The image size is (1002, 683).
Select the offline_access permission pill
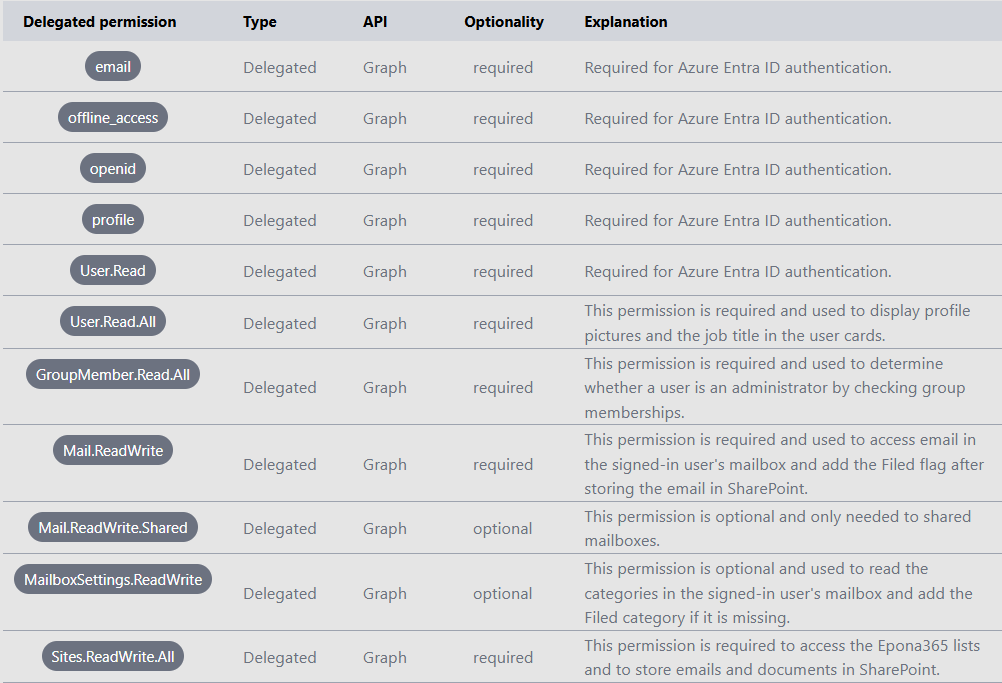coord(113,118)
